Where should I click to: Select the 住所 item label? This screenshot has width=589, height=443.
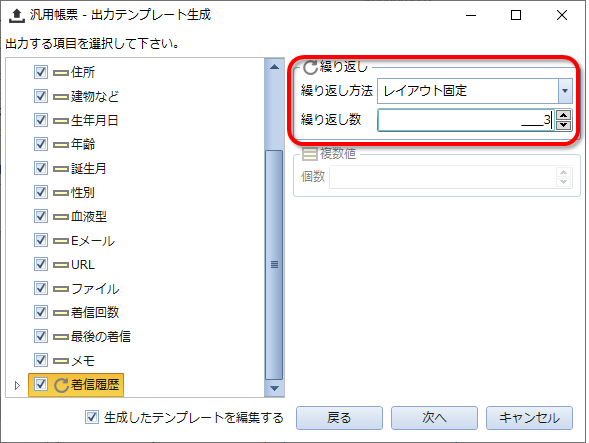coord(83,72)
